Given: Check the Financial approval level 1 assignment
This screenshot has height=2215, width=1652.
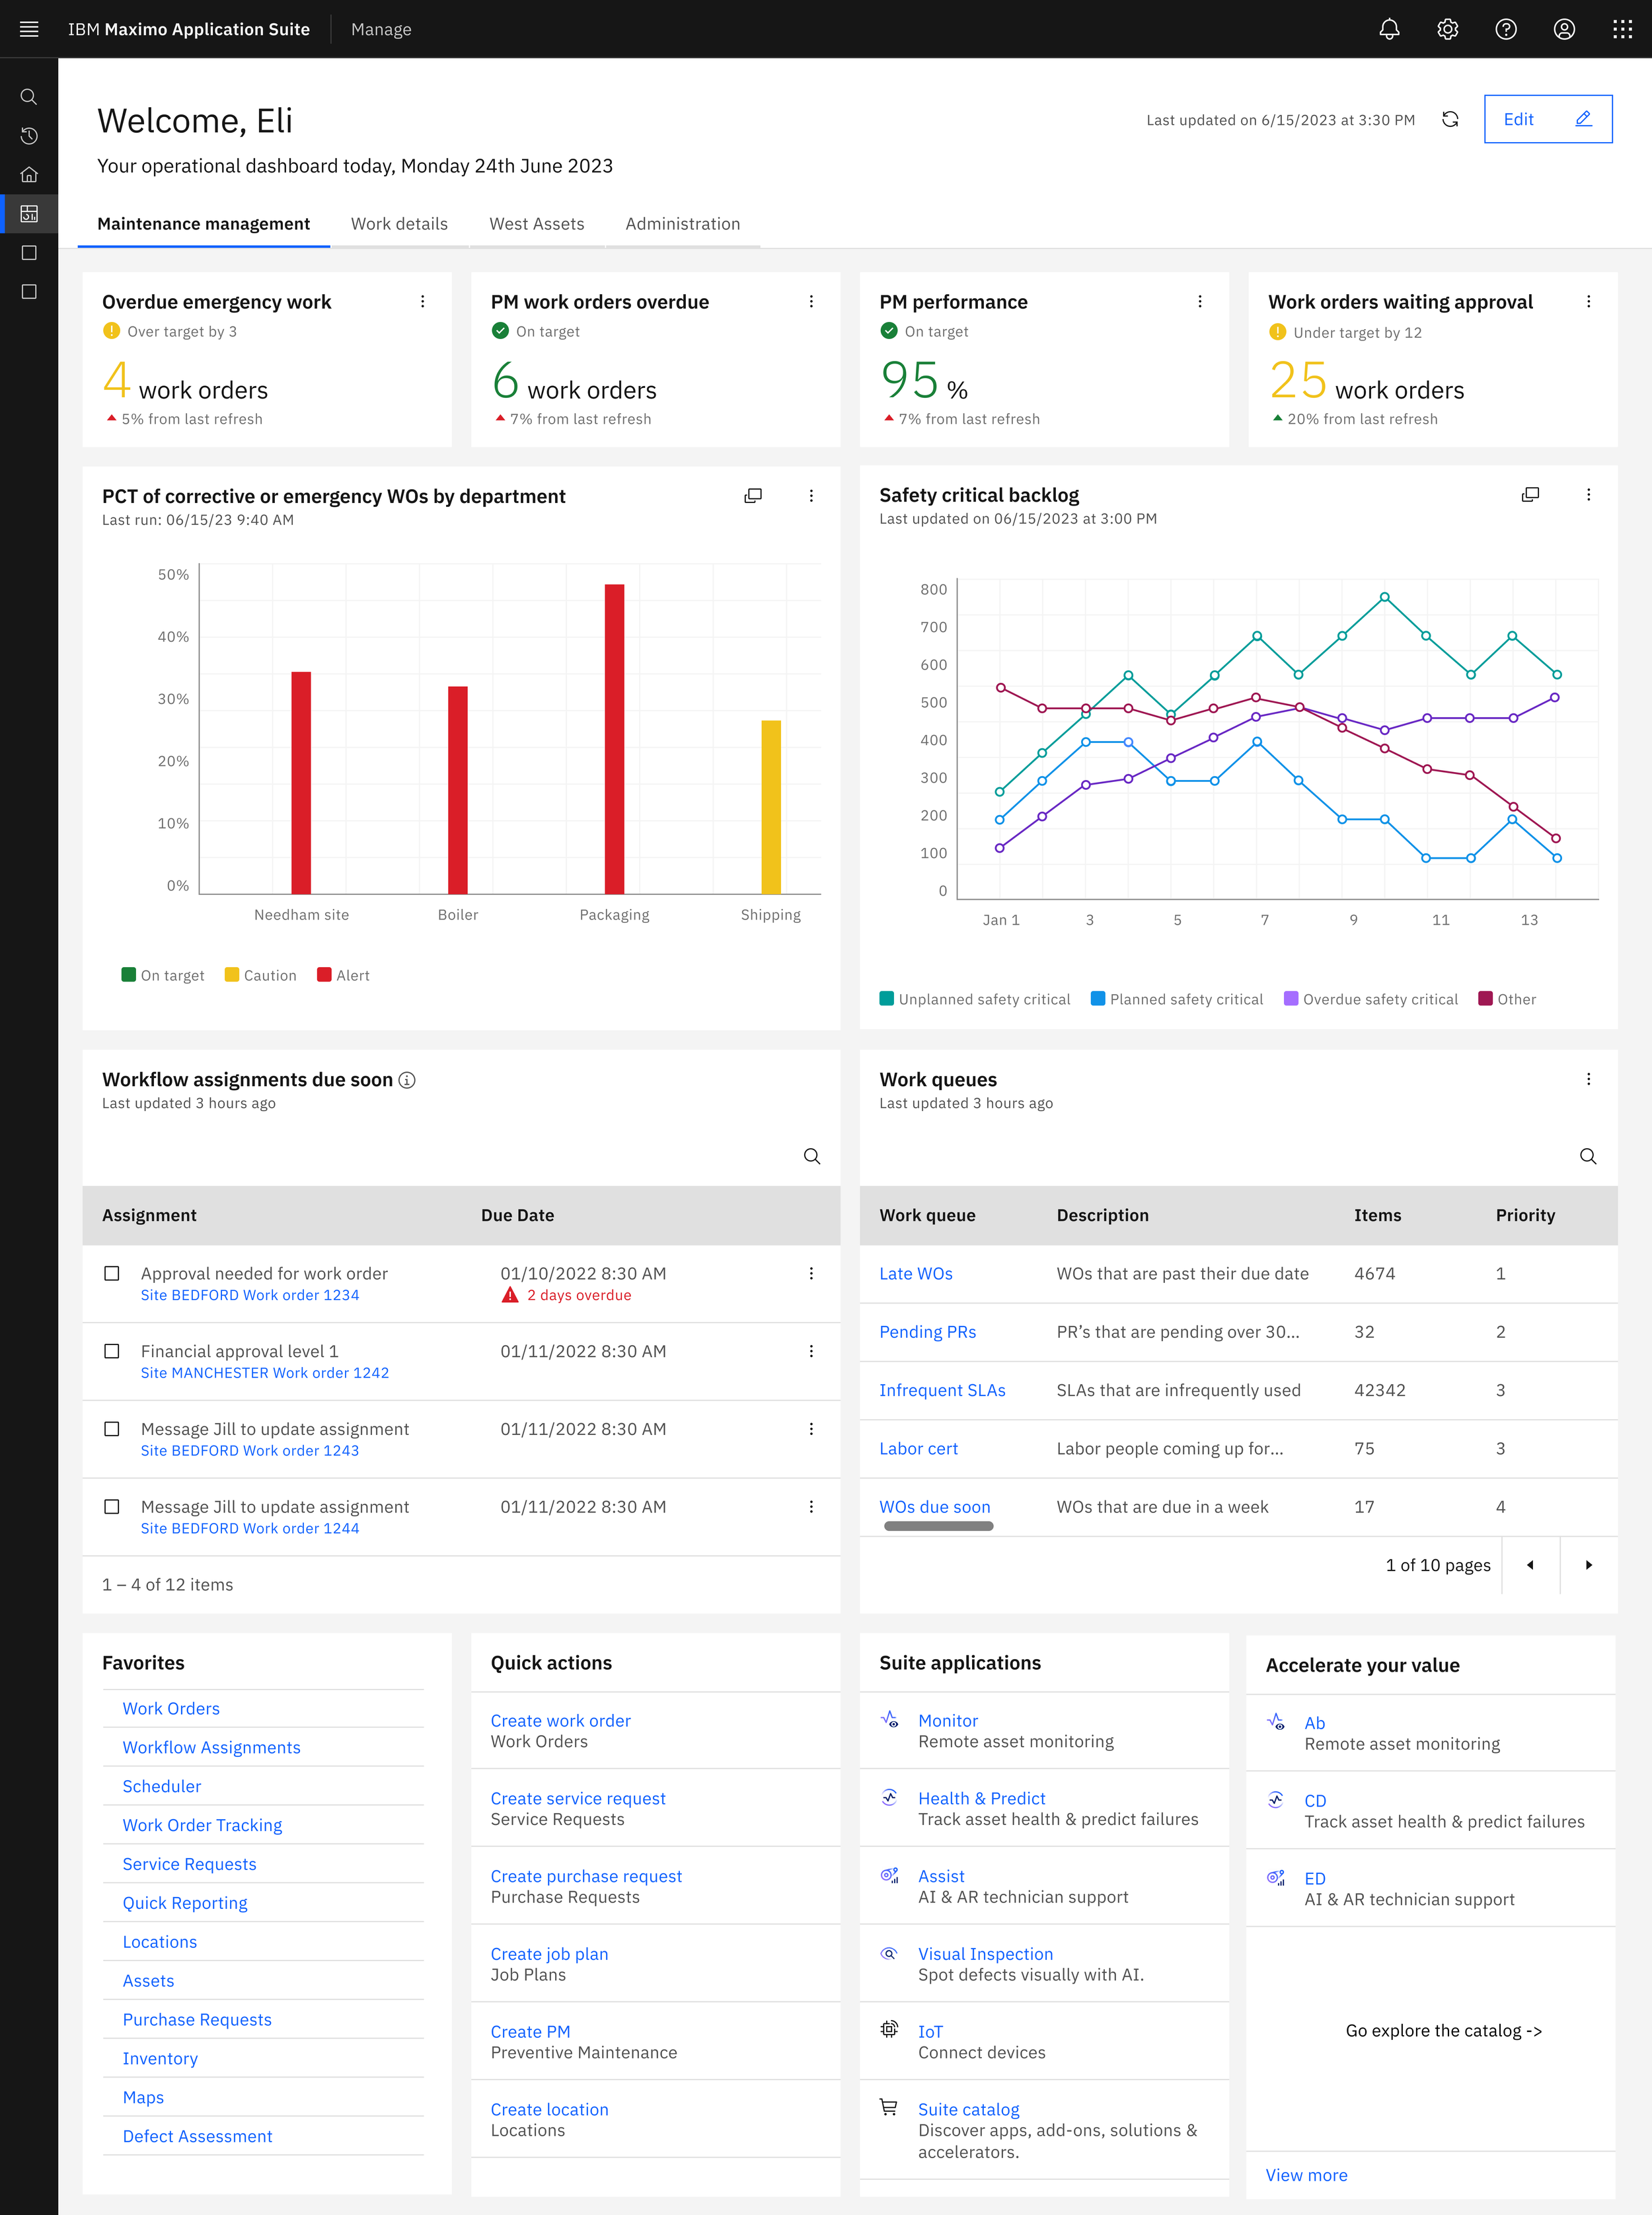Looking at the screenshot, I should (x=112, y=1351).
